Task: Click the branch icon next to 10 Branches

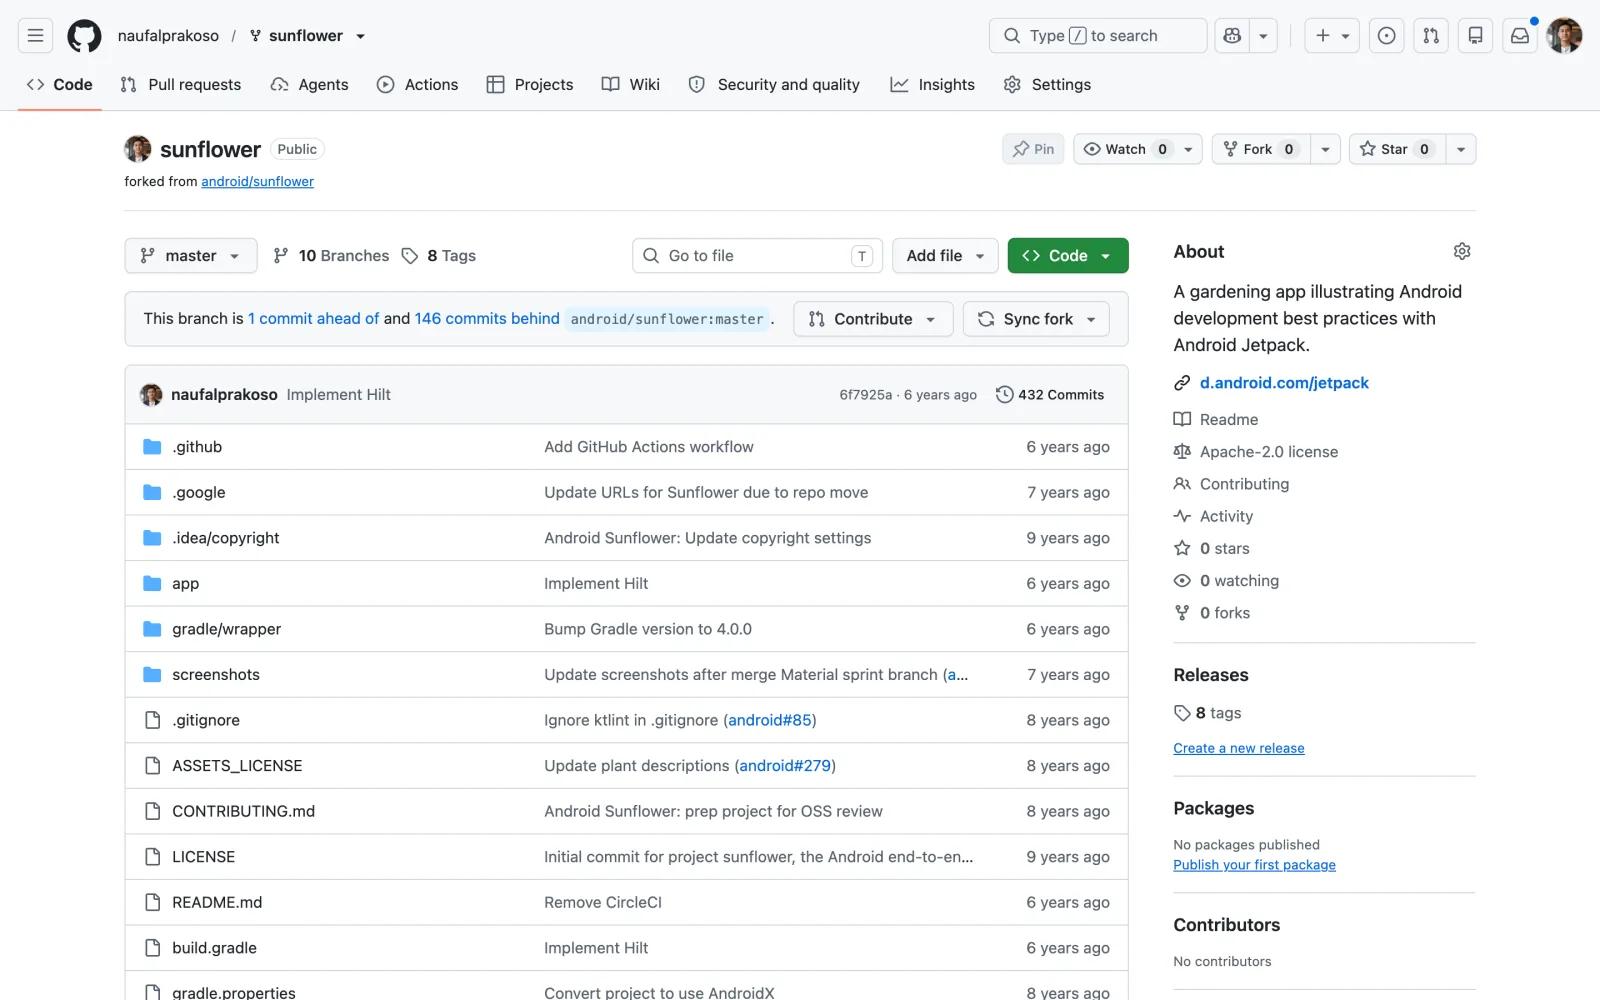Action: point(281,256)
